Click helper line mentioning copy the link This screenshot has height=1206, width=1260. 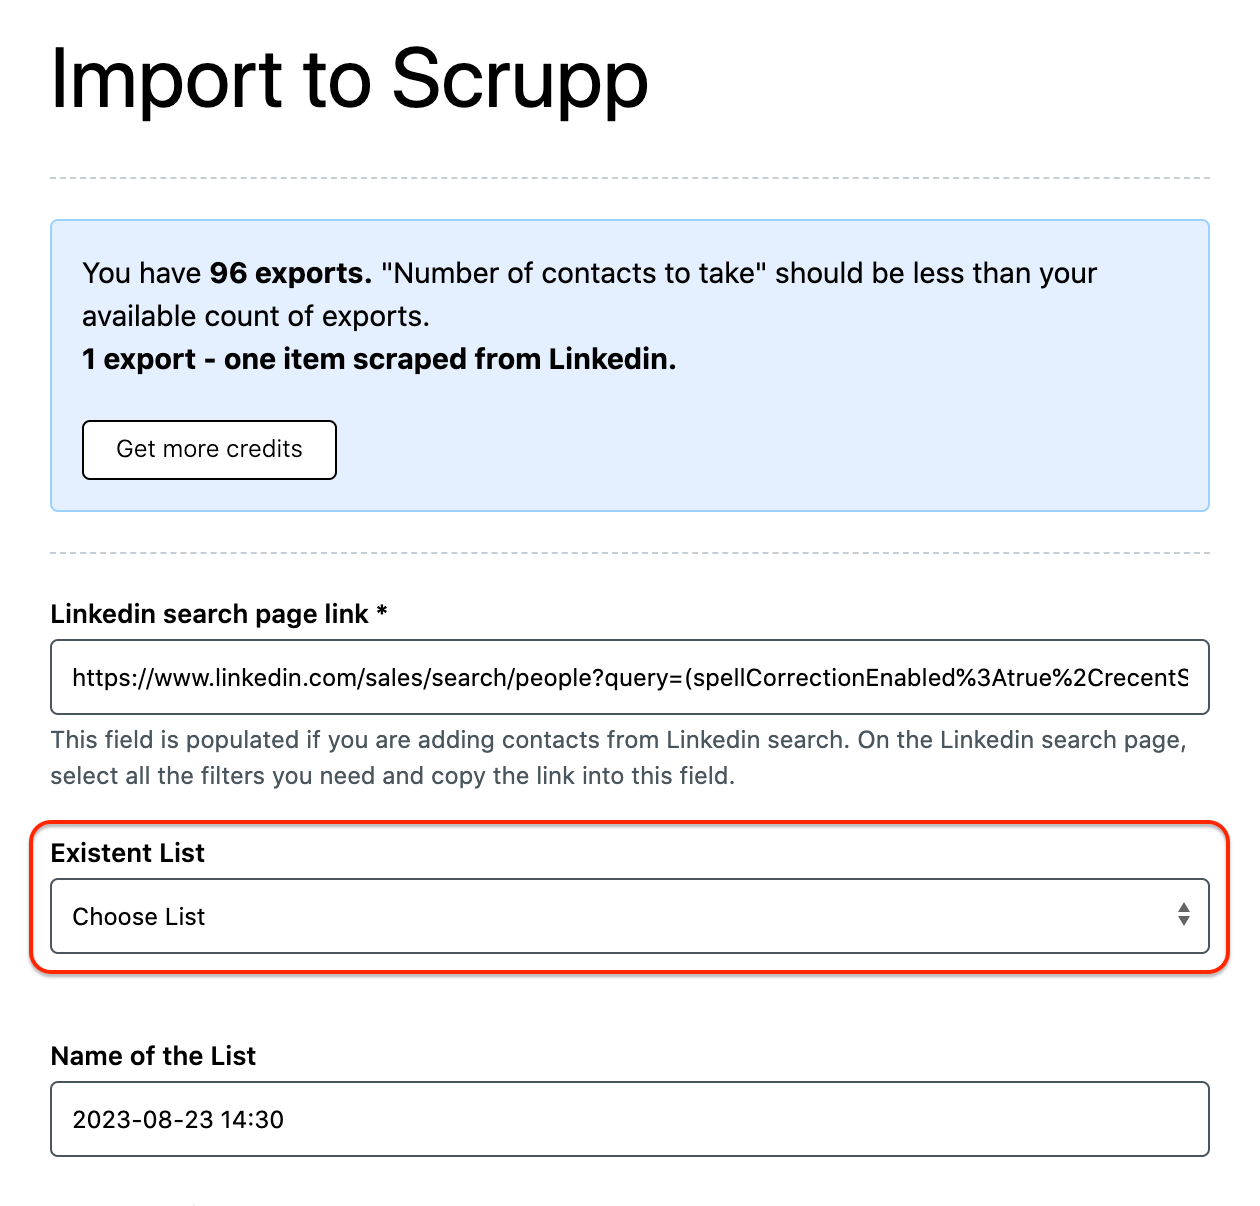[x=392, y=776]
